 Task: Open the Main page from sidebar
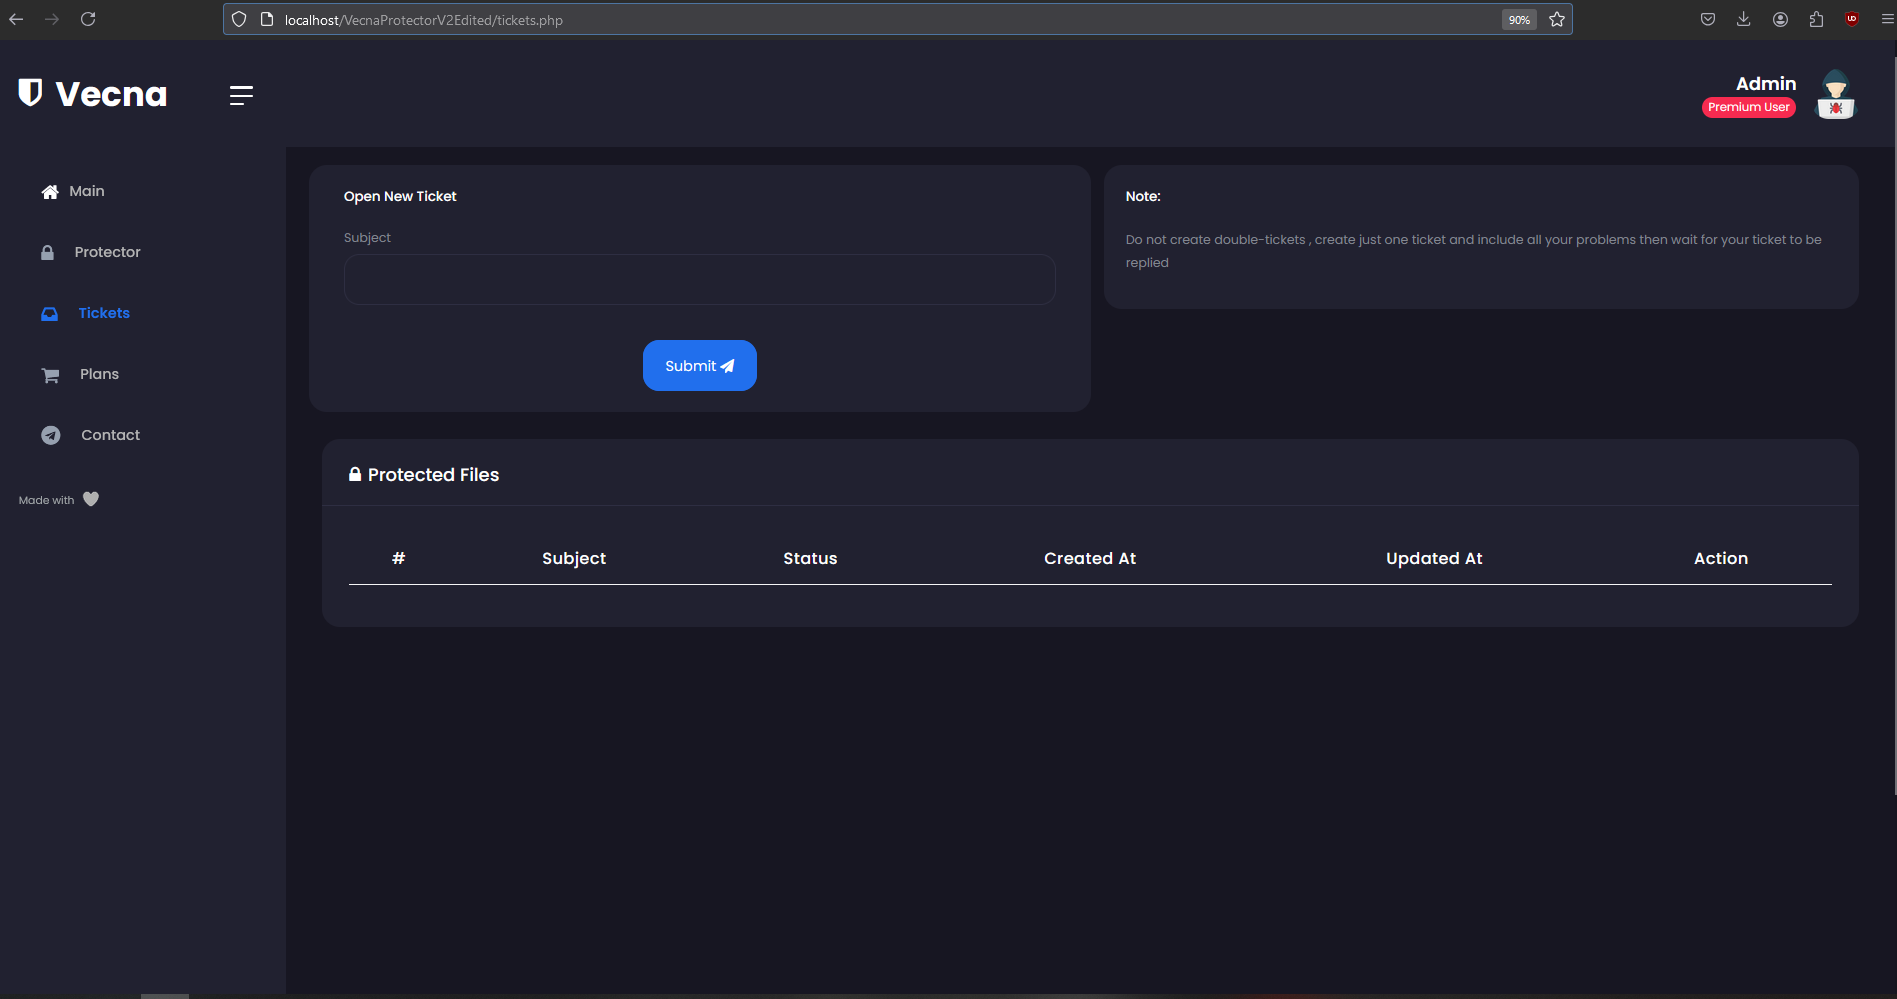(x=87, y=191)
